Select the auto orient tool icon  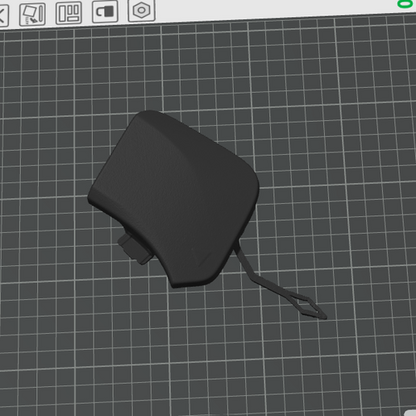(32, 14)
